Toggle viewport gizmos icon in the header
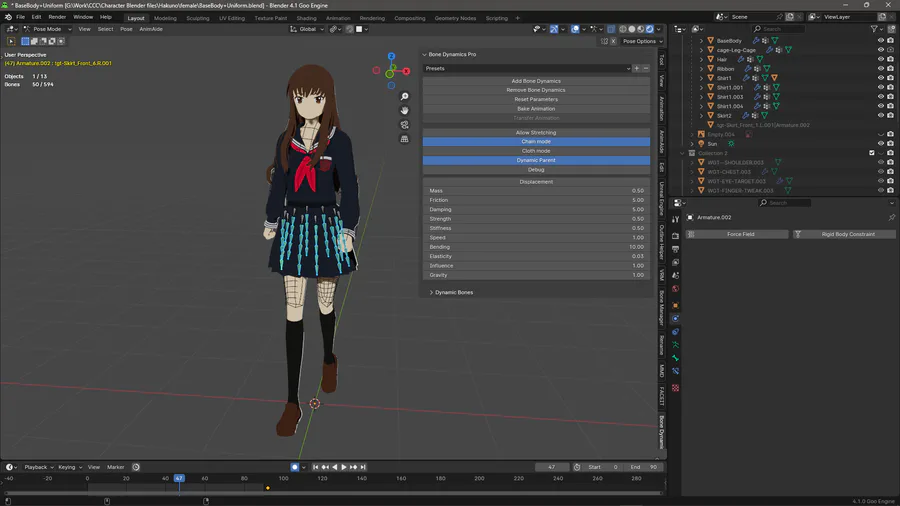The image size is (900, 506). [554, 29]
